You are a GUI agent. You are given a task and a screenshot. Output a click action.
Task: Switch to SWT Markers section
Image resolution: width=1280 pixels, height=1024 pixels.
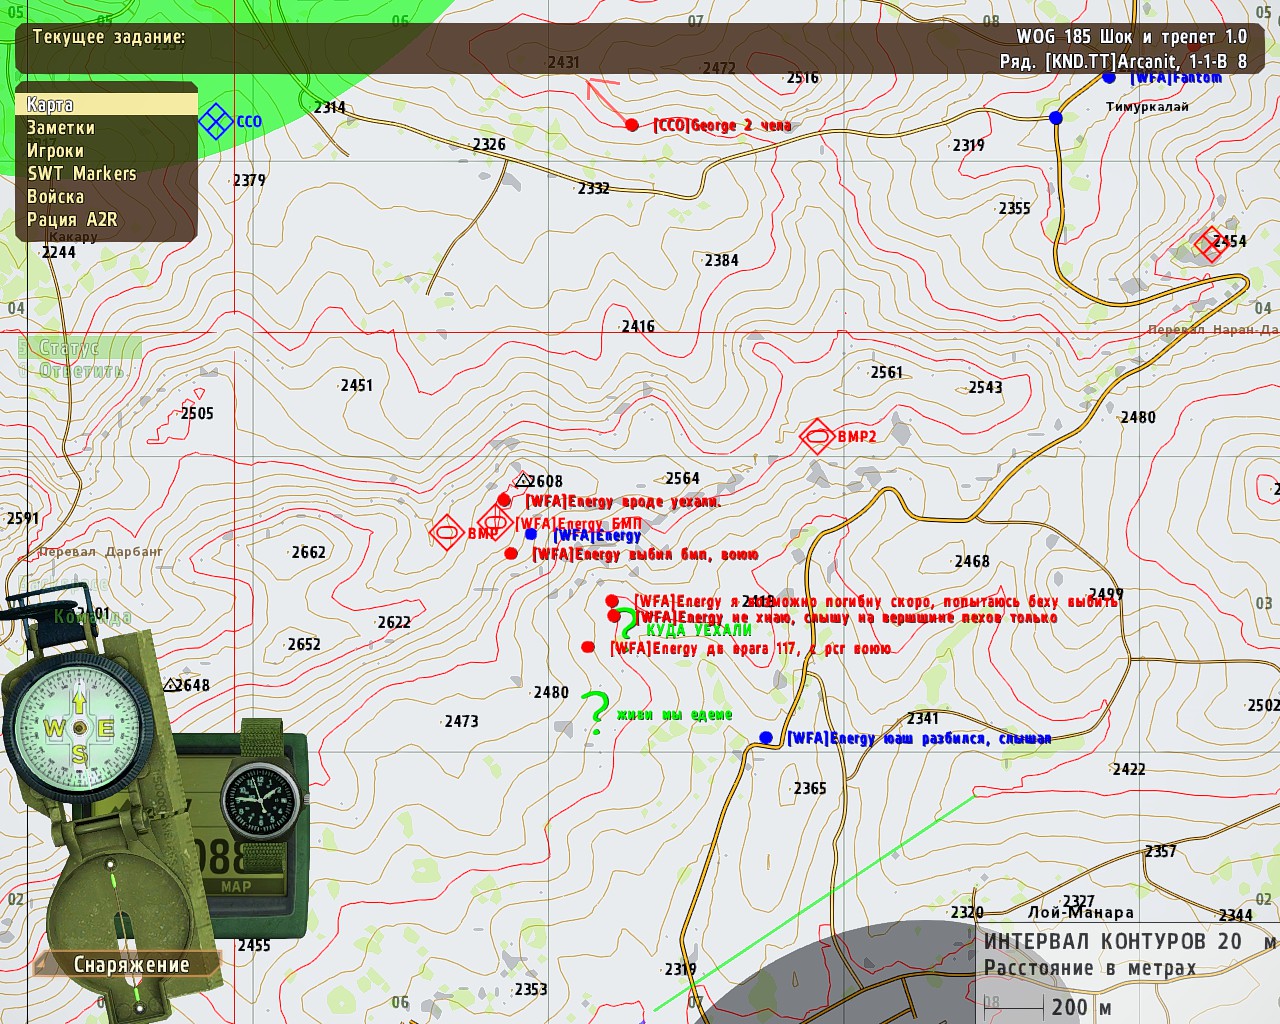click(x=82, y=174)
